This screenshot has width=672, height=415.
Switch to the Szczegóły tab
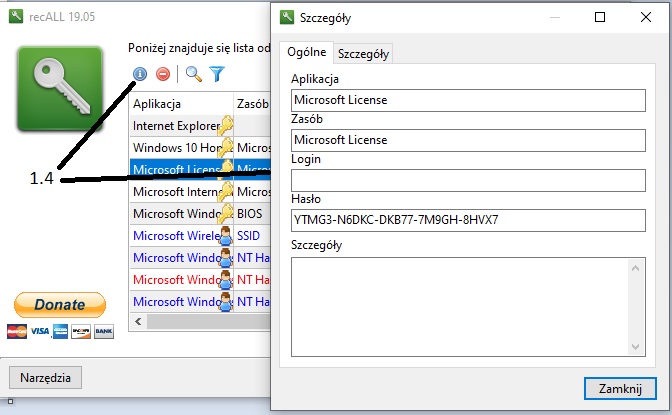(363, 54)
